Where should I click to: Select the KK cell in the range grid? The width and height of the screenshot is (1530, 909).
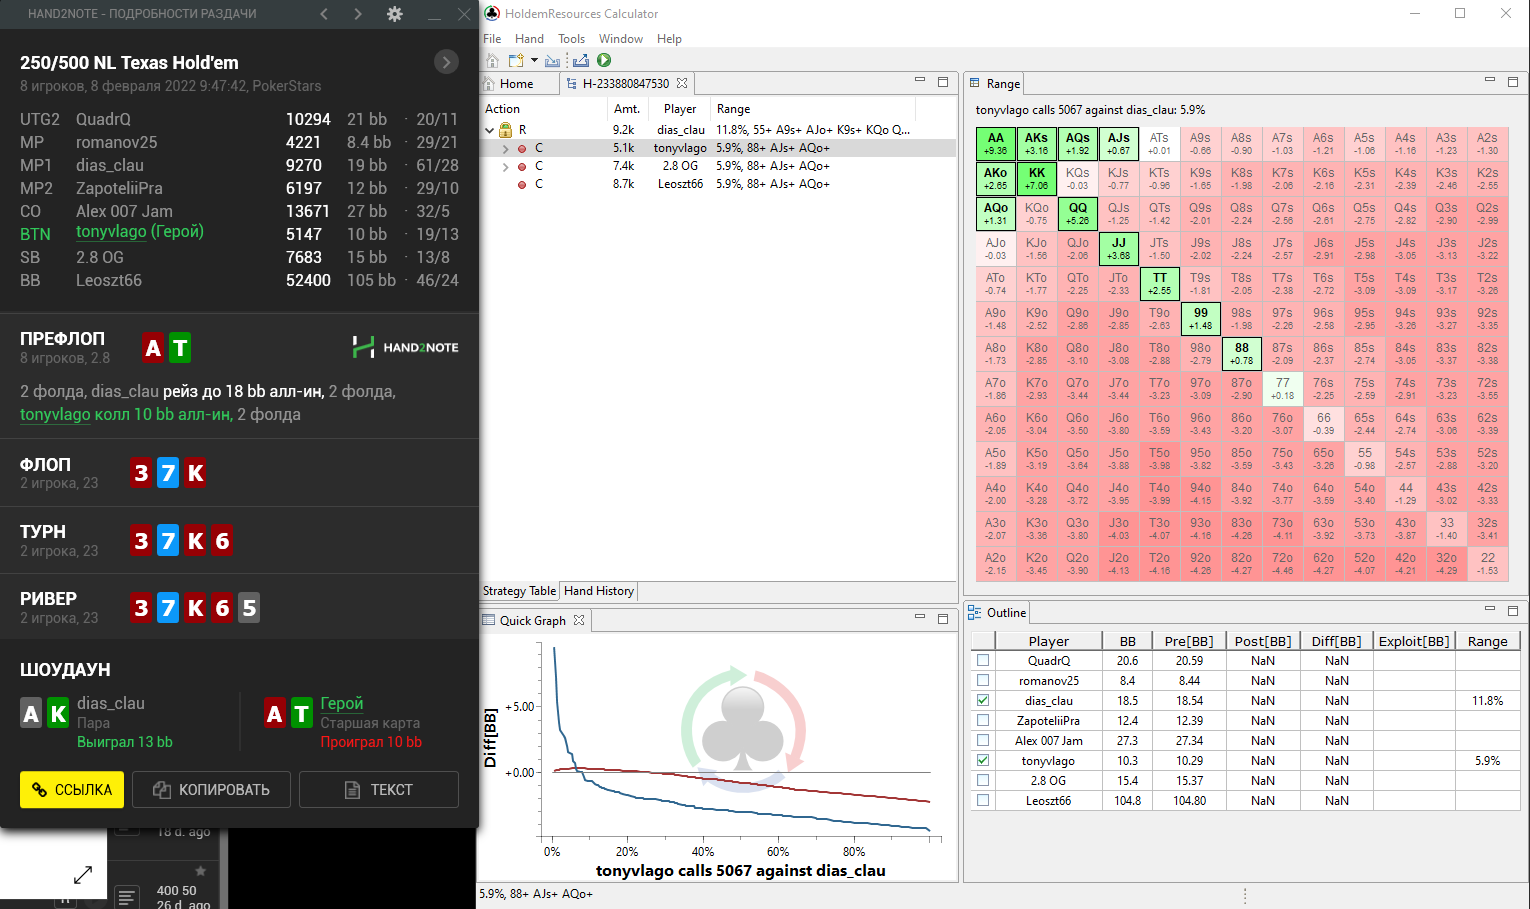[1037, 179]
